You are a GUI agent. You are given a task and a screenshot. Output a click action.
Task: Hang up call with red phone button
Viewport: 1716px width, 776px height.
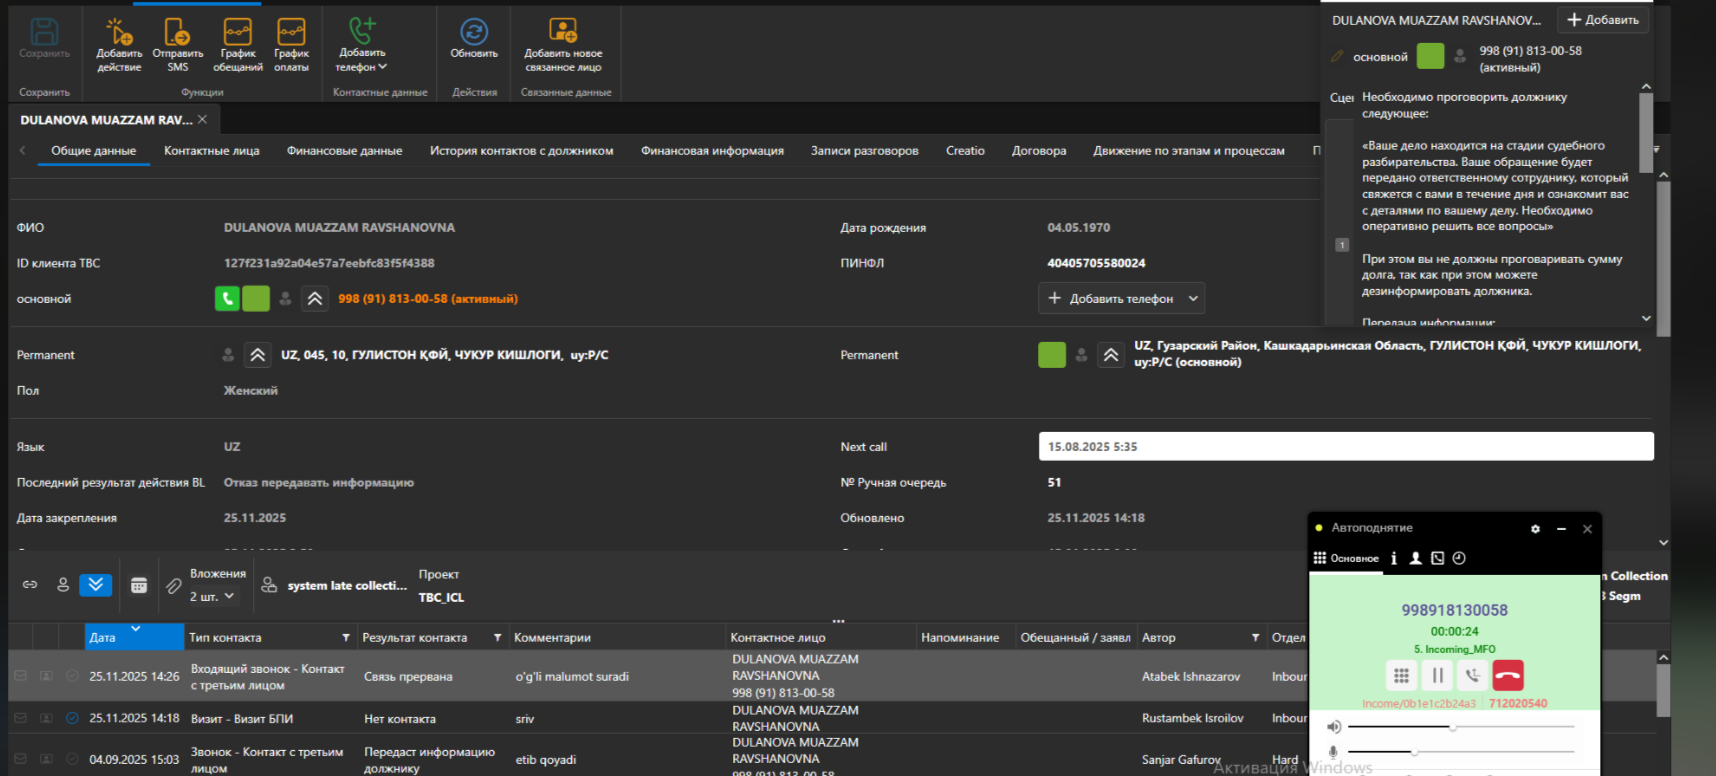[x=1508, y=676]
